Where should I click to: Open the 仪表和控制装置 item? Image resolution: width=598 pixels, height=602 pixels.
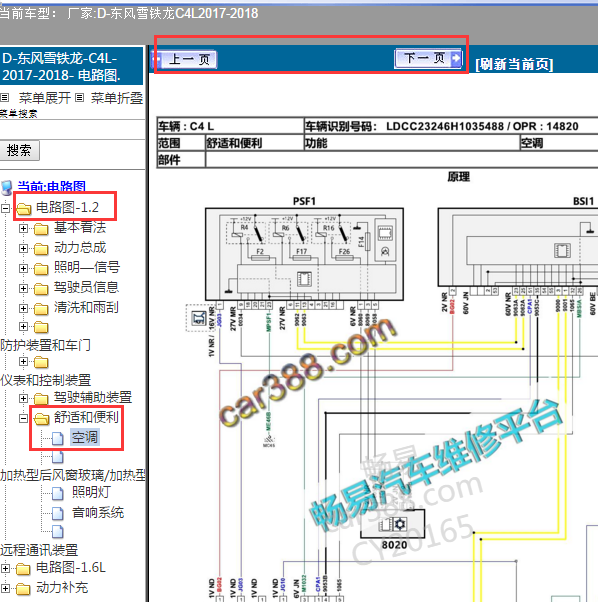point(45,380)
